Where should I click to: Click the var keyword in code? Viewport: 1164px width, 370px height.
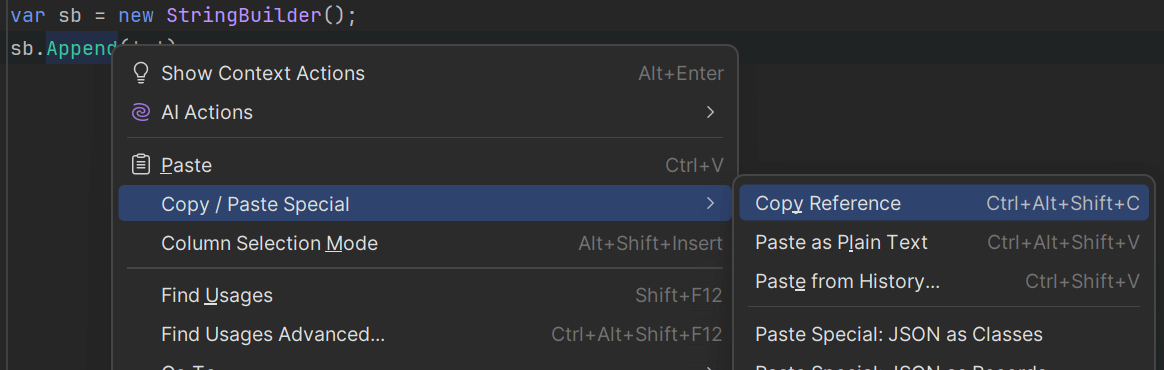pyautogui.click(x=28, y=16)
